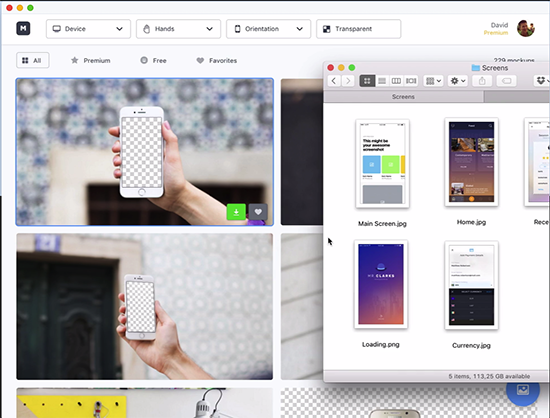The width and height of the screenshot is (550, 418).
Task: Go back in Finder window
Action: tap(334, 81)
